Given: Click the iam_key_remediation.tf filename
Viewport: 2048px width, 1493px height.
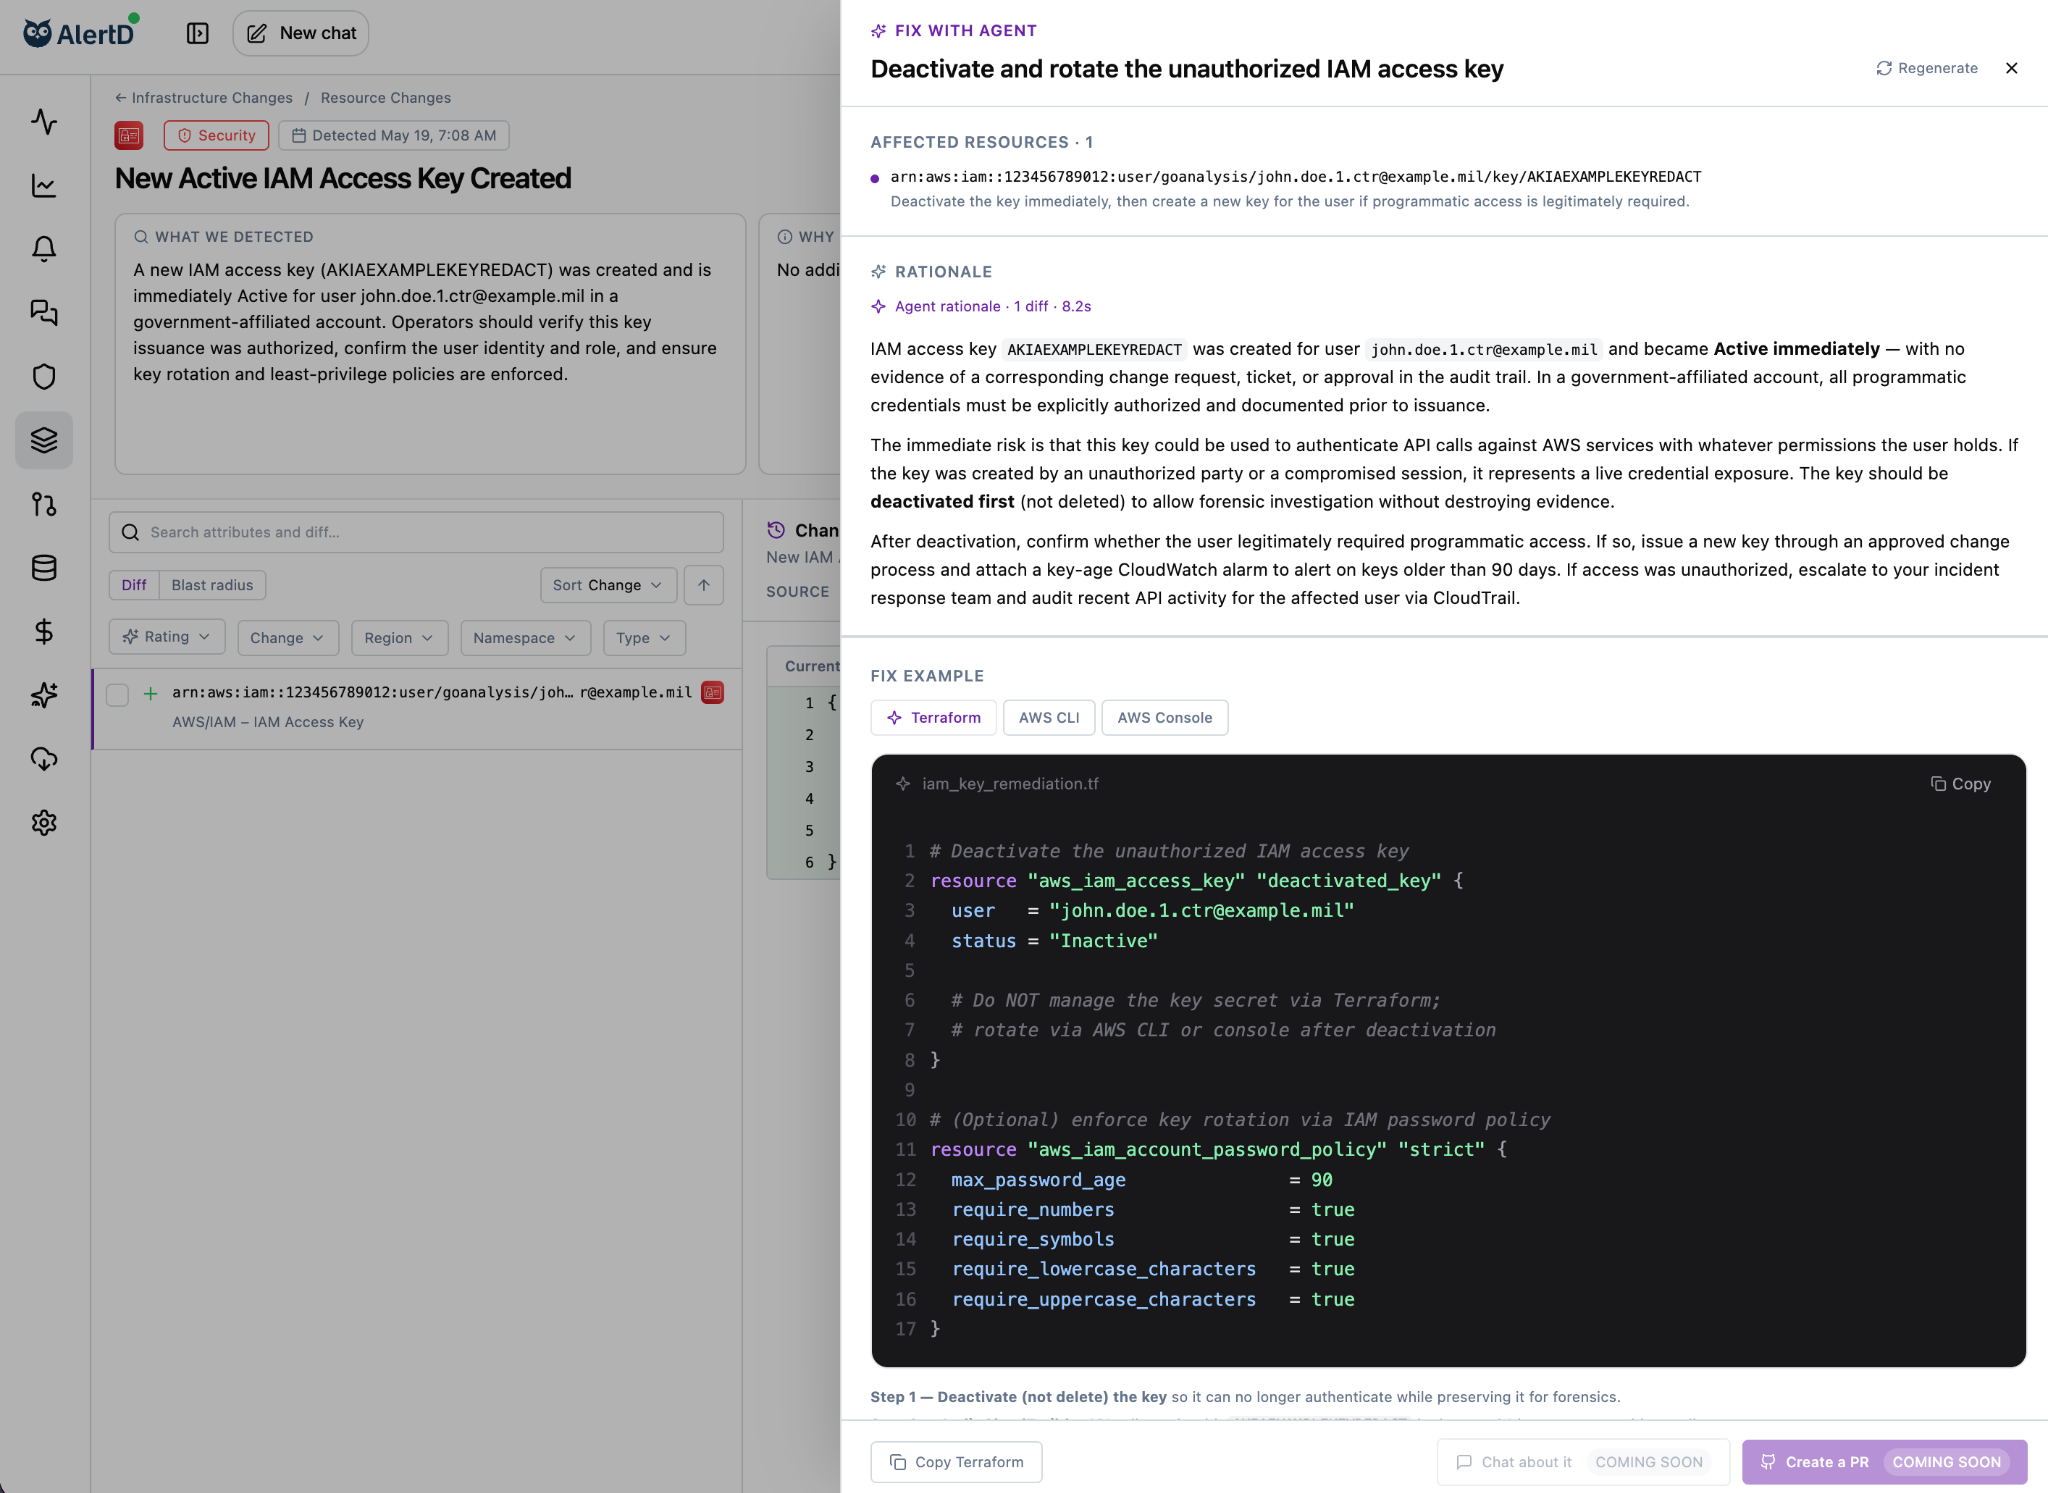Looking at the screenshot, I should tap(1010, 784).
